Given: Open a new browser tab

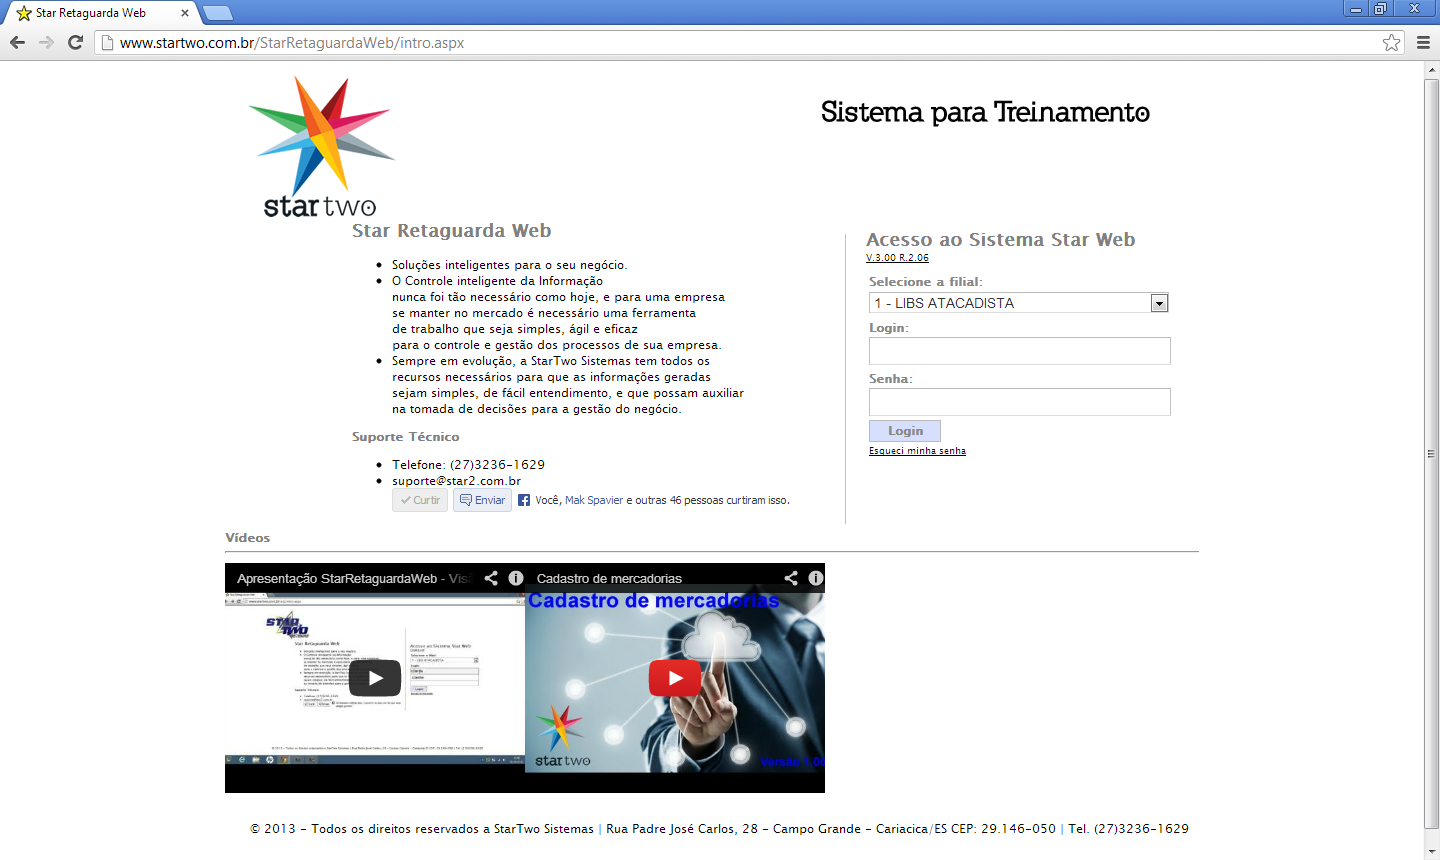Looking at the screenshot, I should pos(217,13).
